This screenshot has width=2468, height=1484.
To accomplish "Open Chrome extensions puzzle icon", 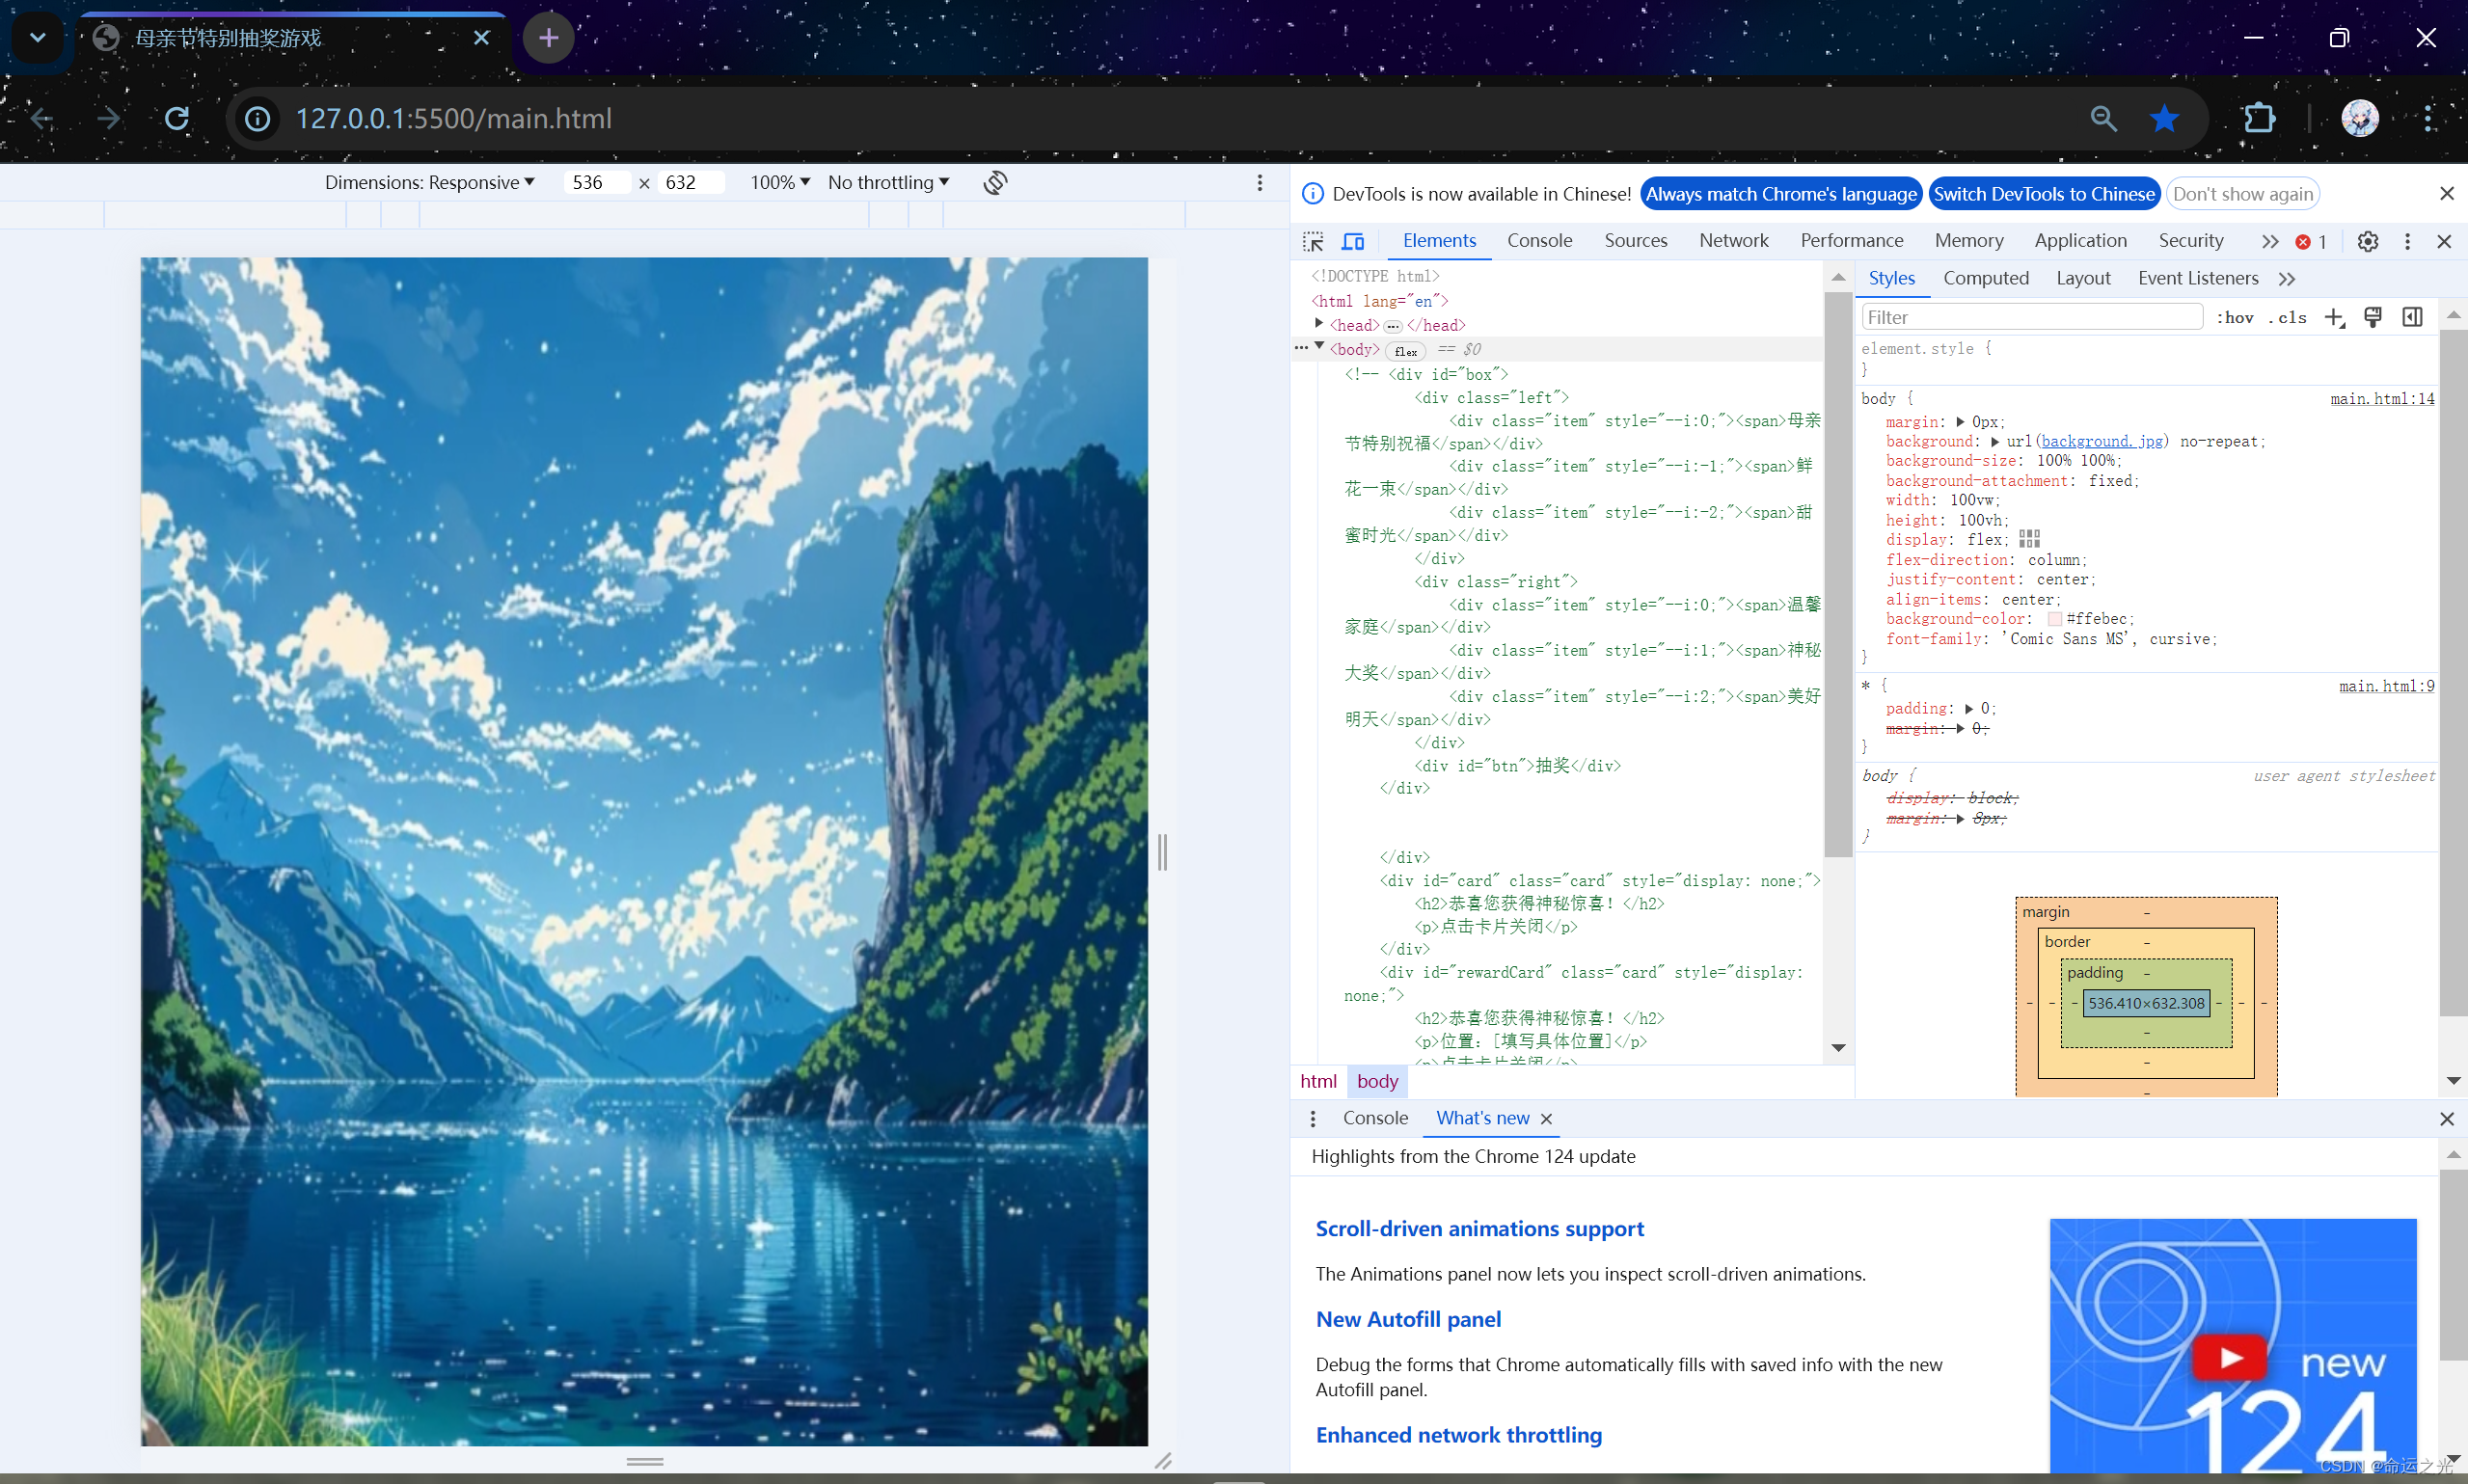I will (2259, 119).
